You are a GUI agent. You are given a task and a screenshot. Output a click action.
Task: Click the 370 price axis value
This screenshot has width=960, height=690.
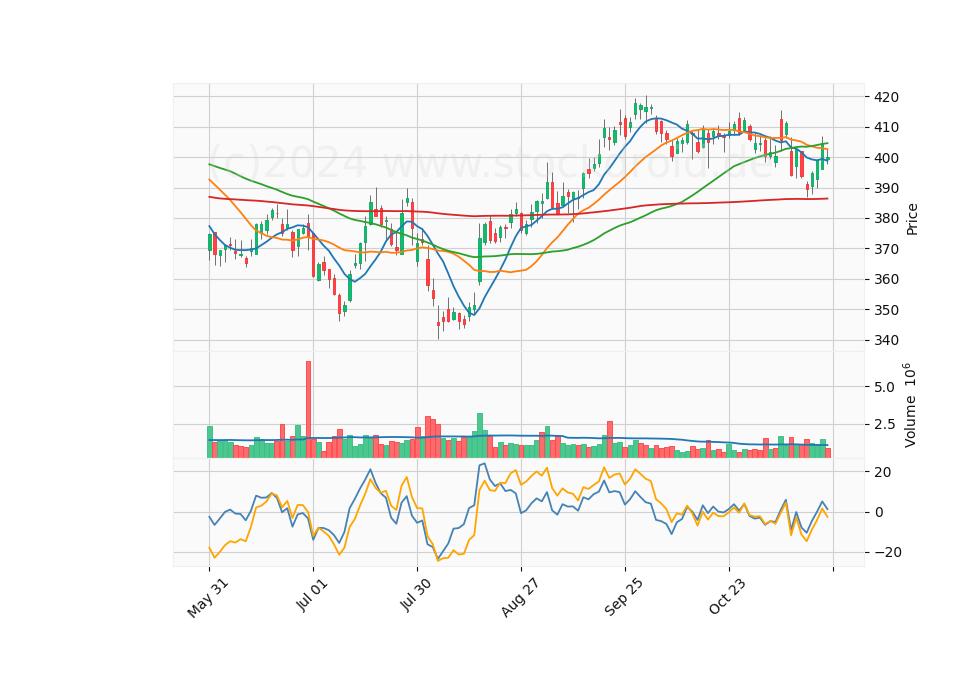click(887, 249)
